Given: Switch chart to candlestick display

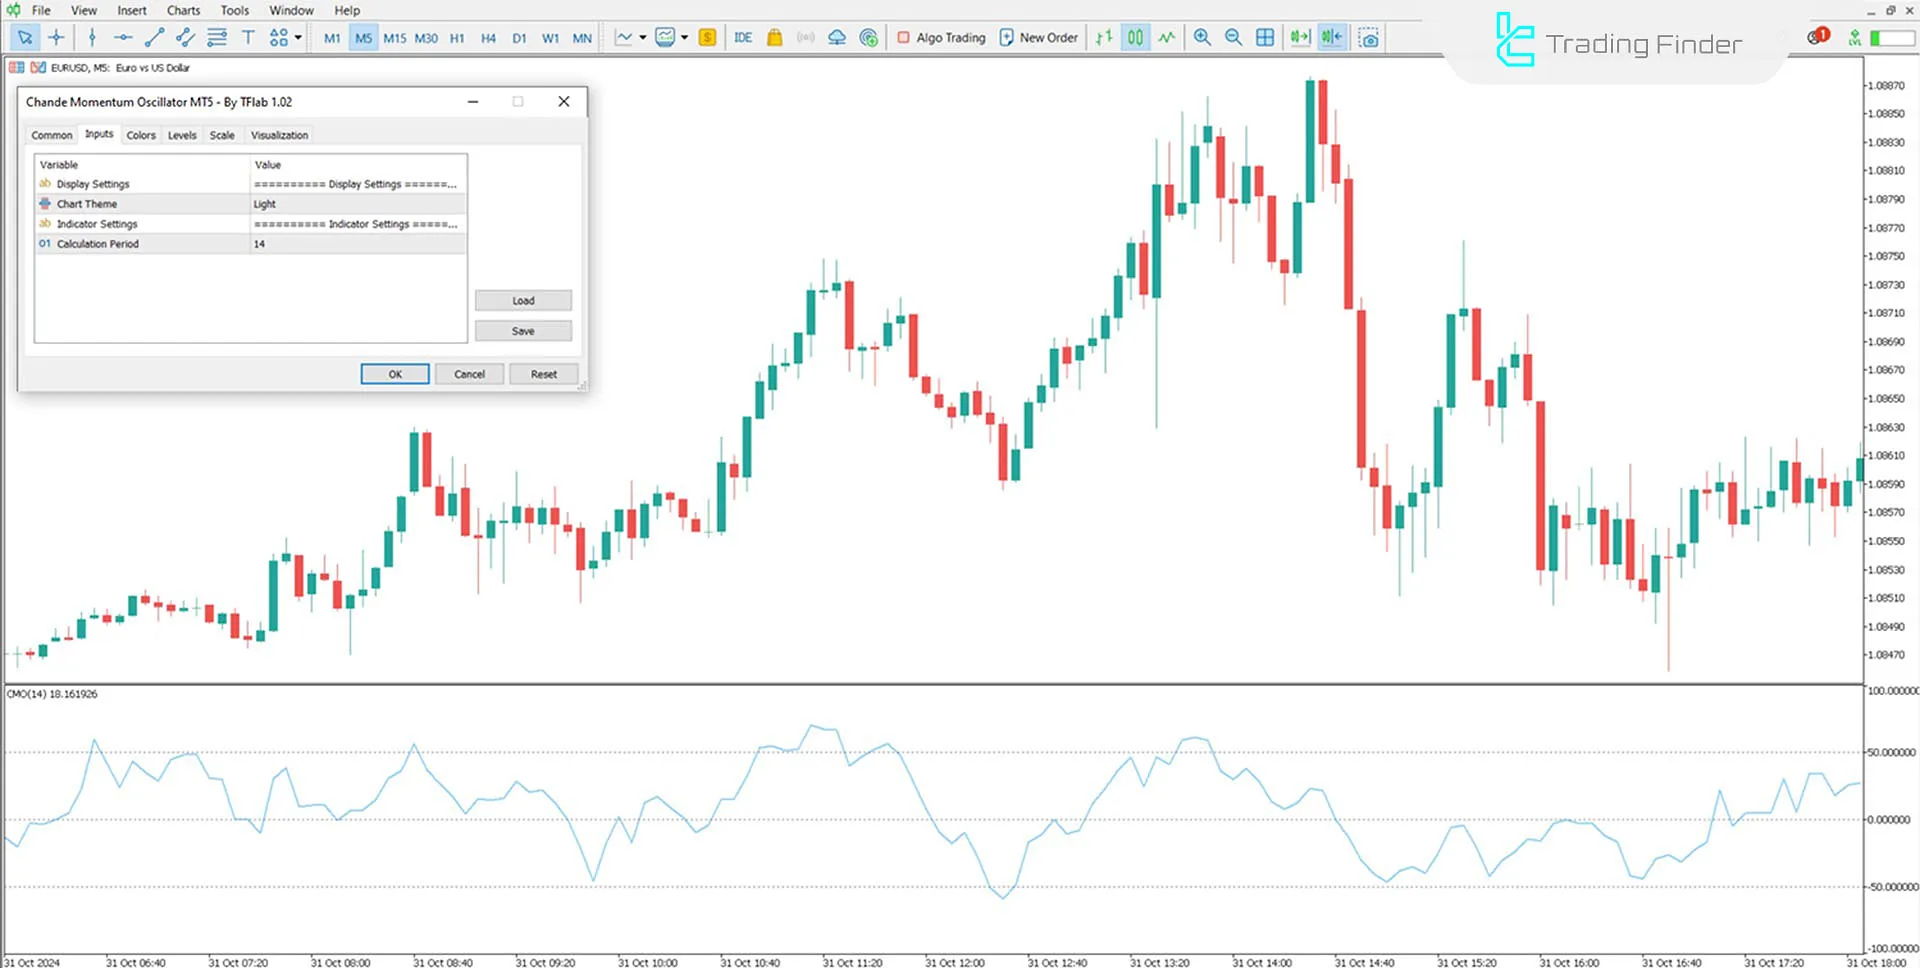Looking at the screenshot, I should tap(1135, 38).
